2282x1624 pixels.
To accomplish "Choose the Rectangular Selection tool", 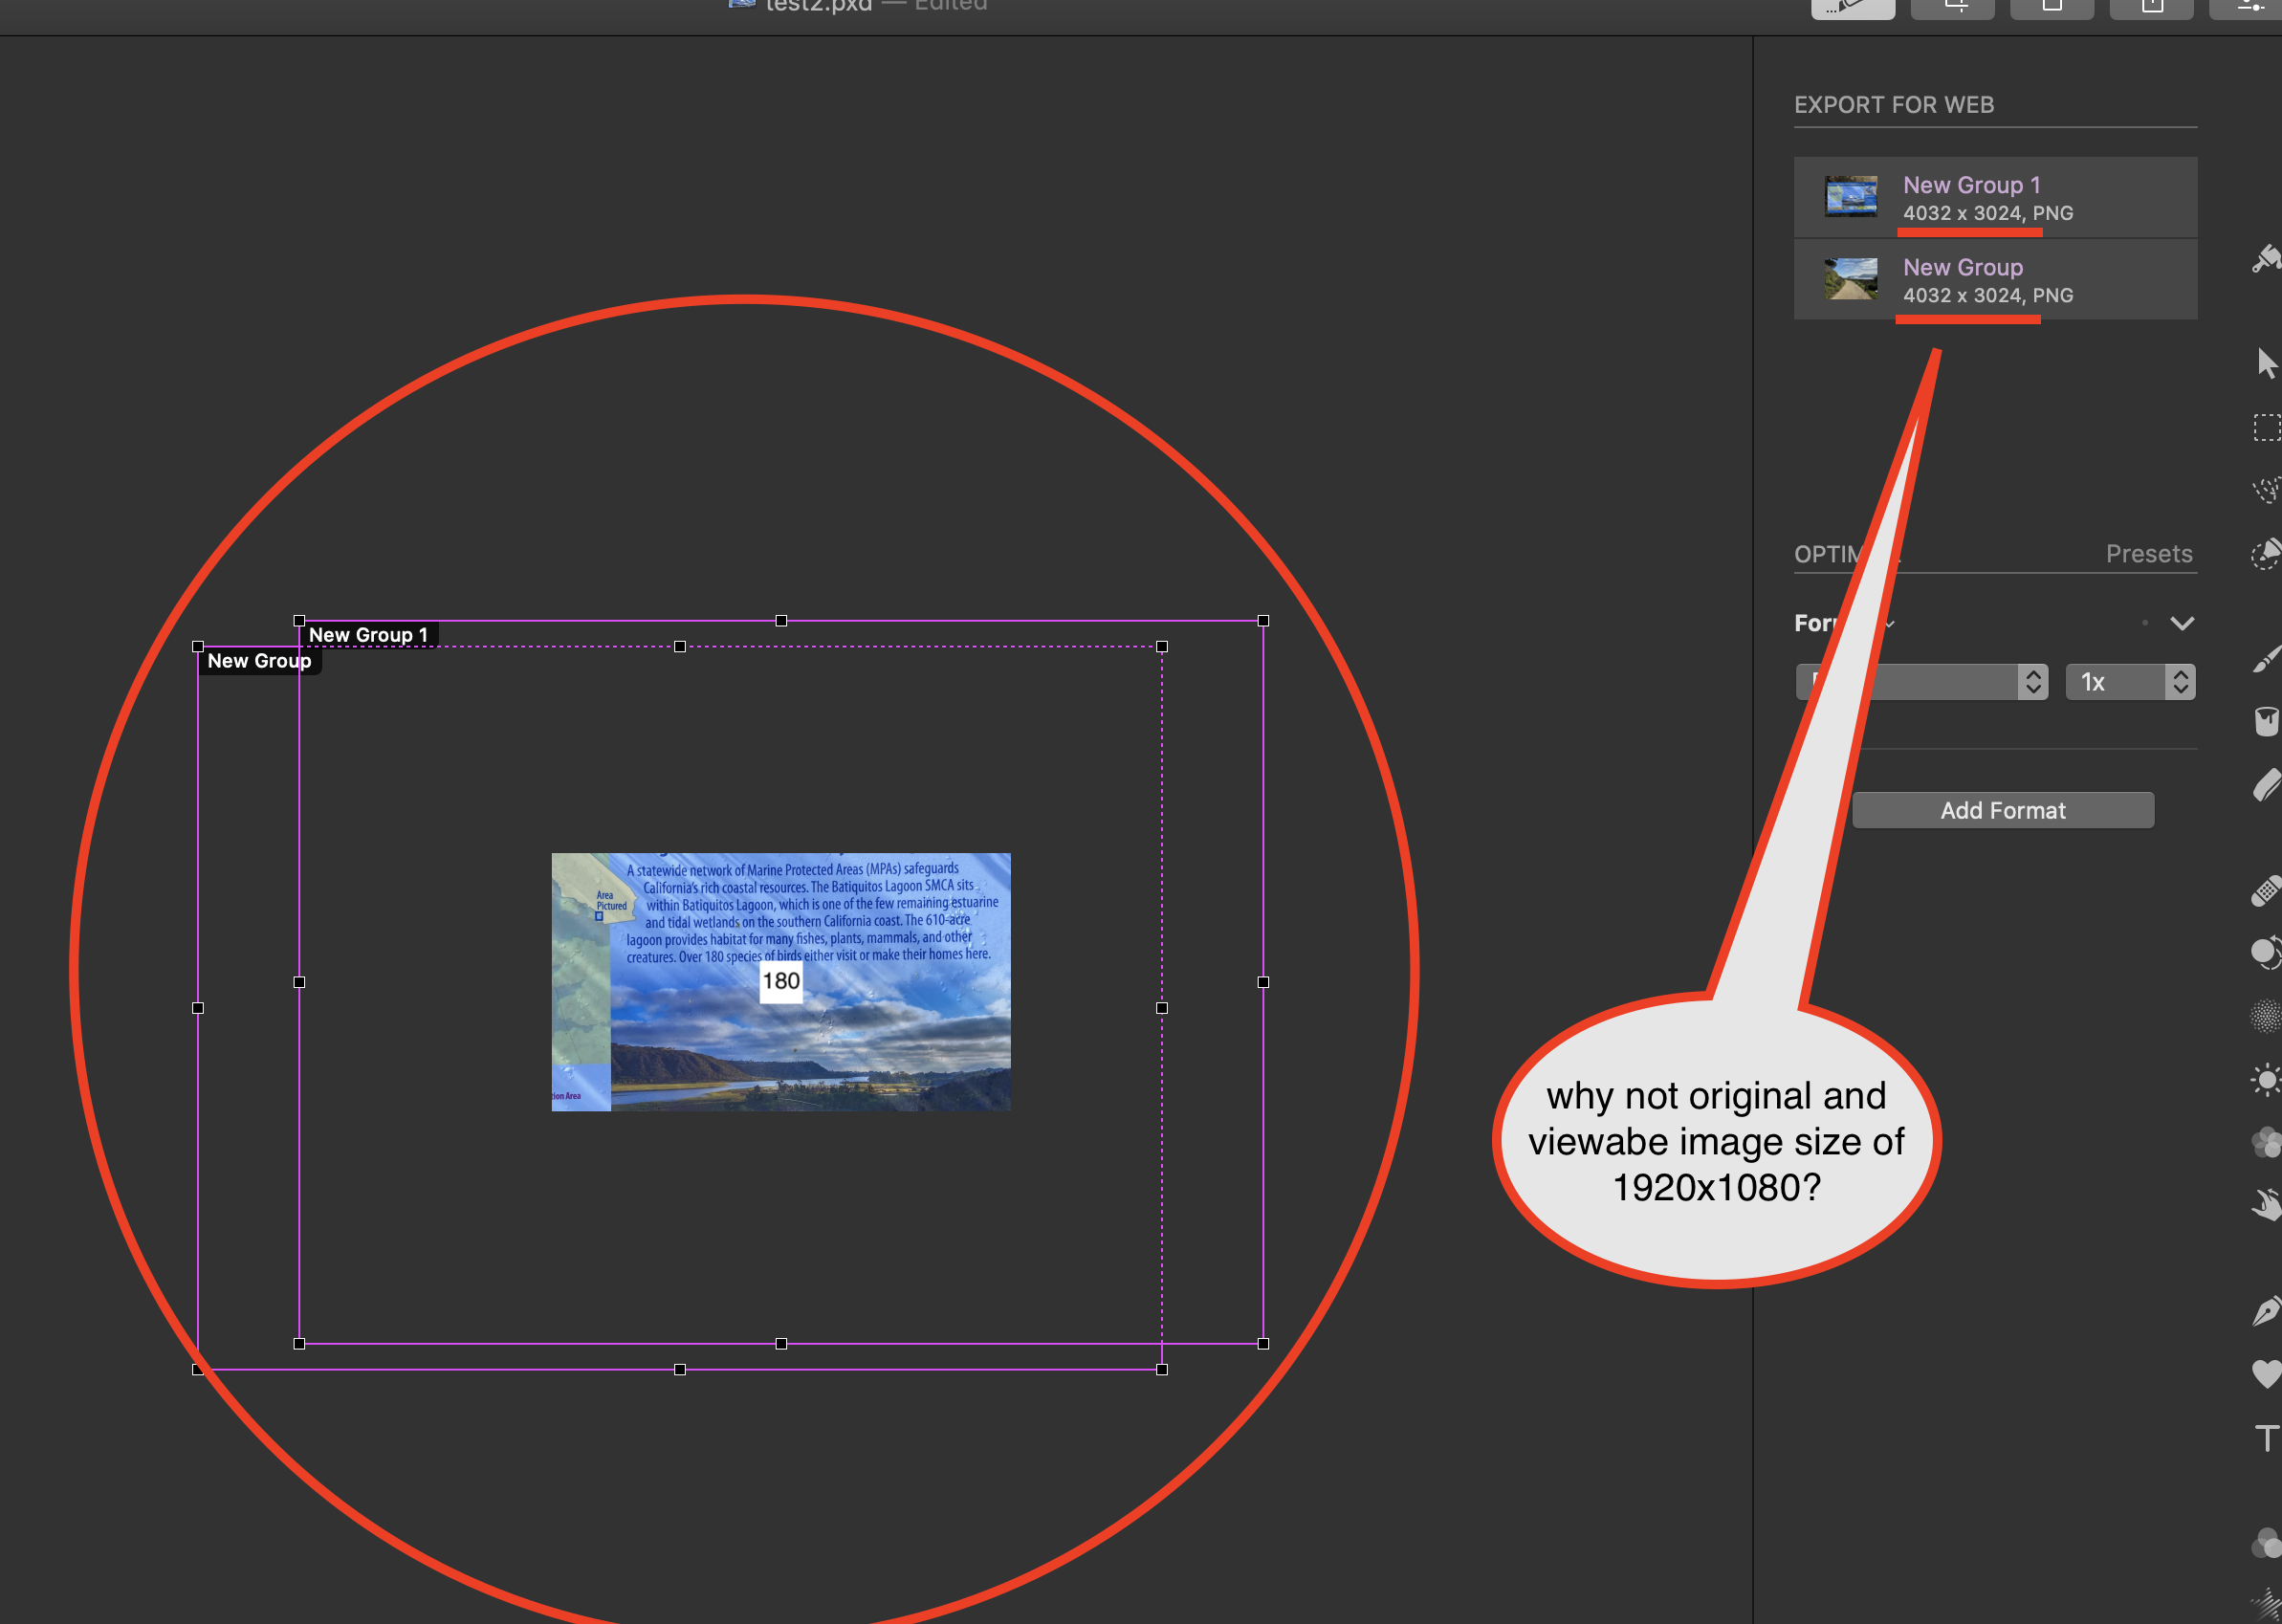I will point(2267,427).
